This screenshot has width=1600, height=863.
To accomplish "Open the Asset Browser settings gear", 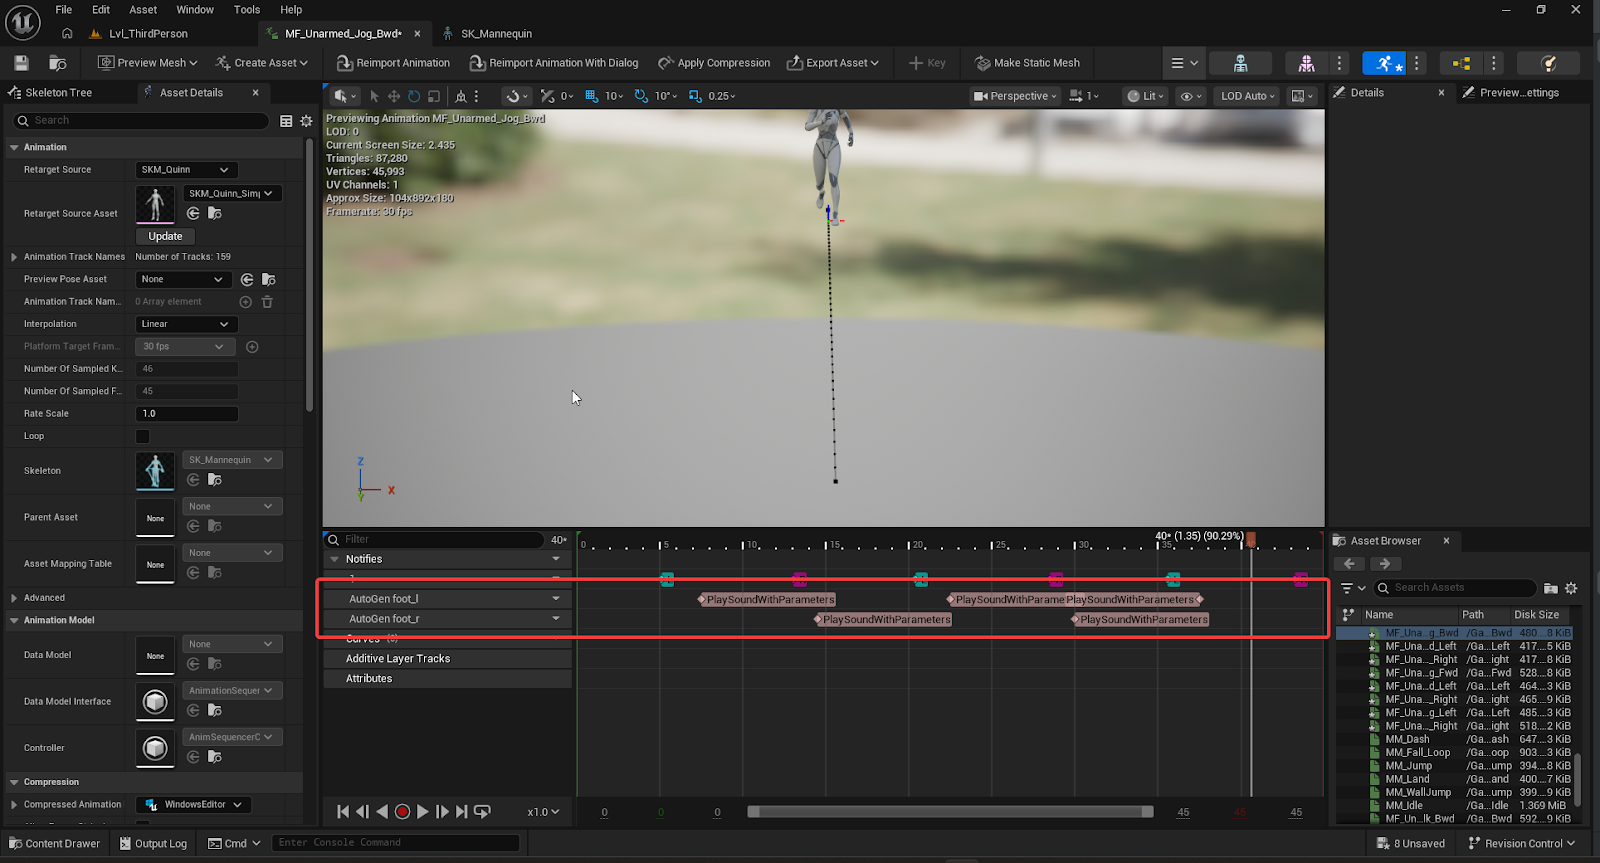I will tap(1571, 588).
